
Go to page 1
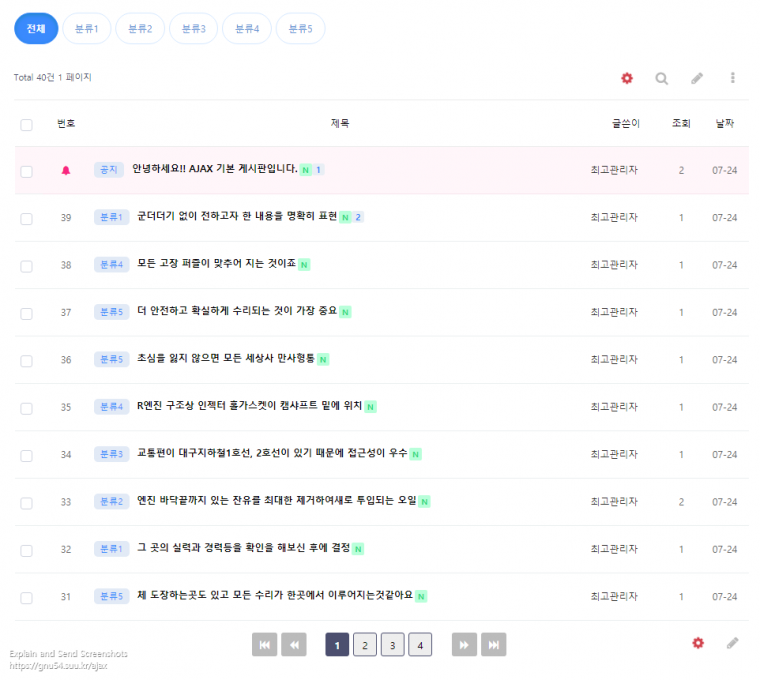337,645
